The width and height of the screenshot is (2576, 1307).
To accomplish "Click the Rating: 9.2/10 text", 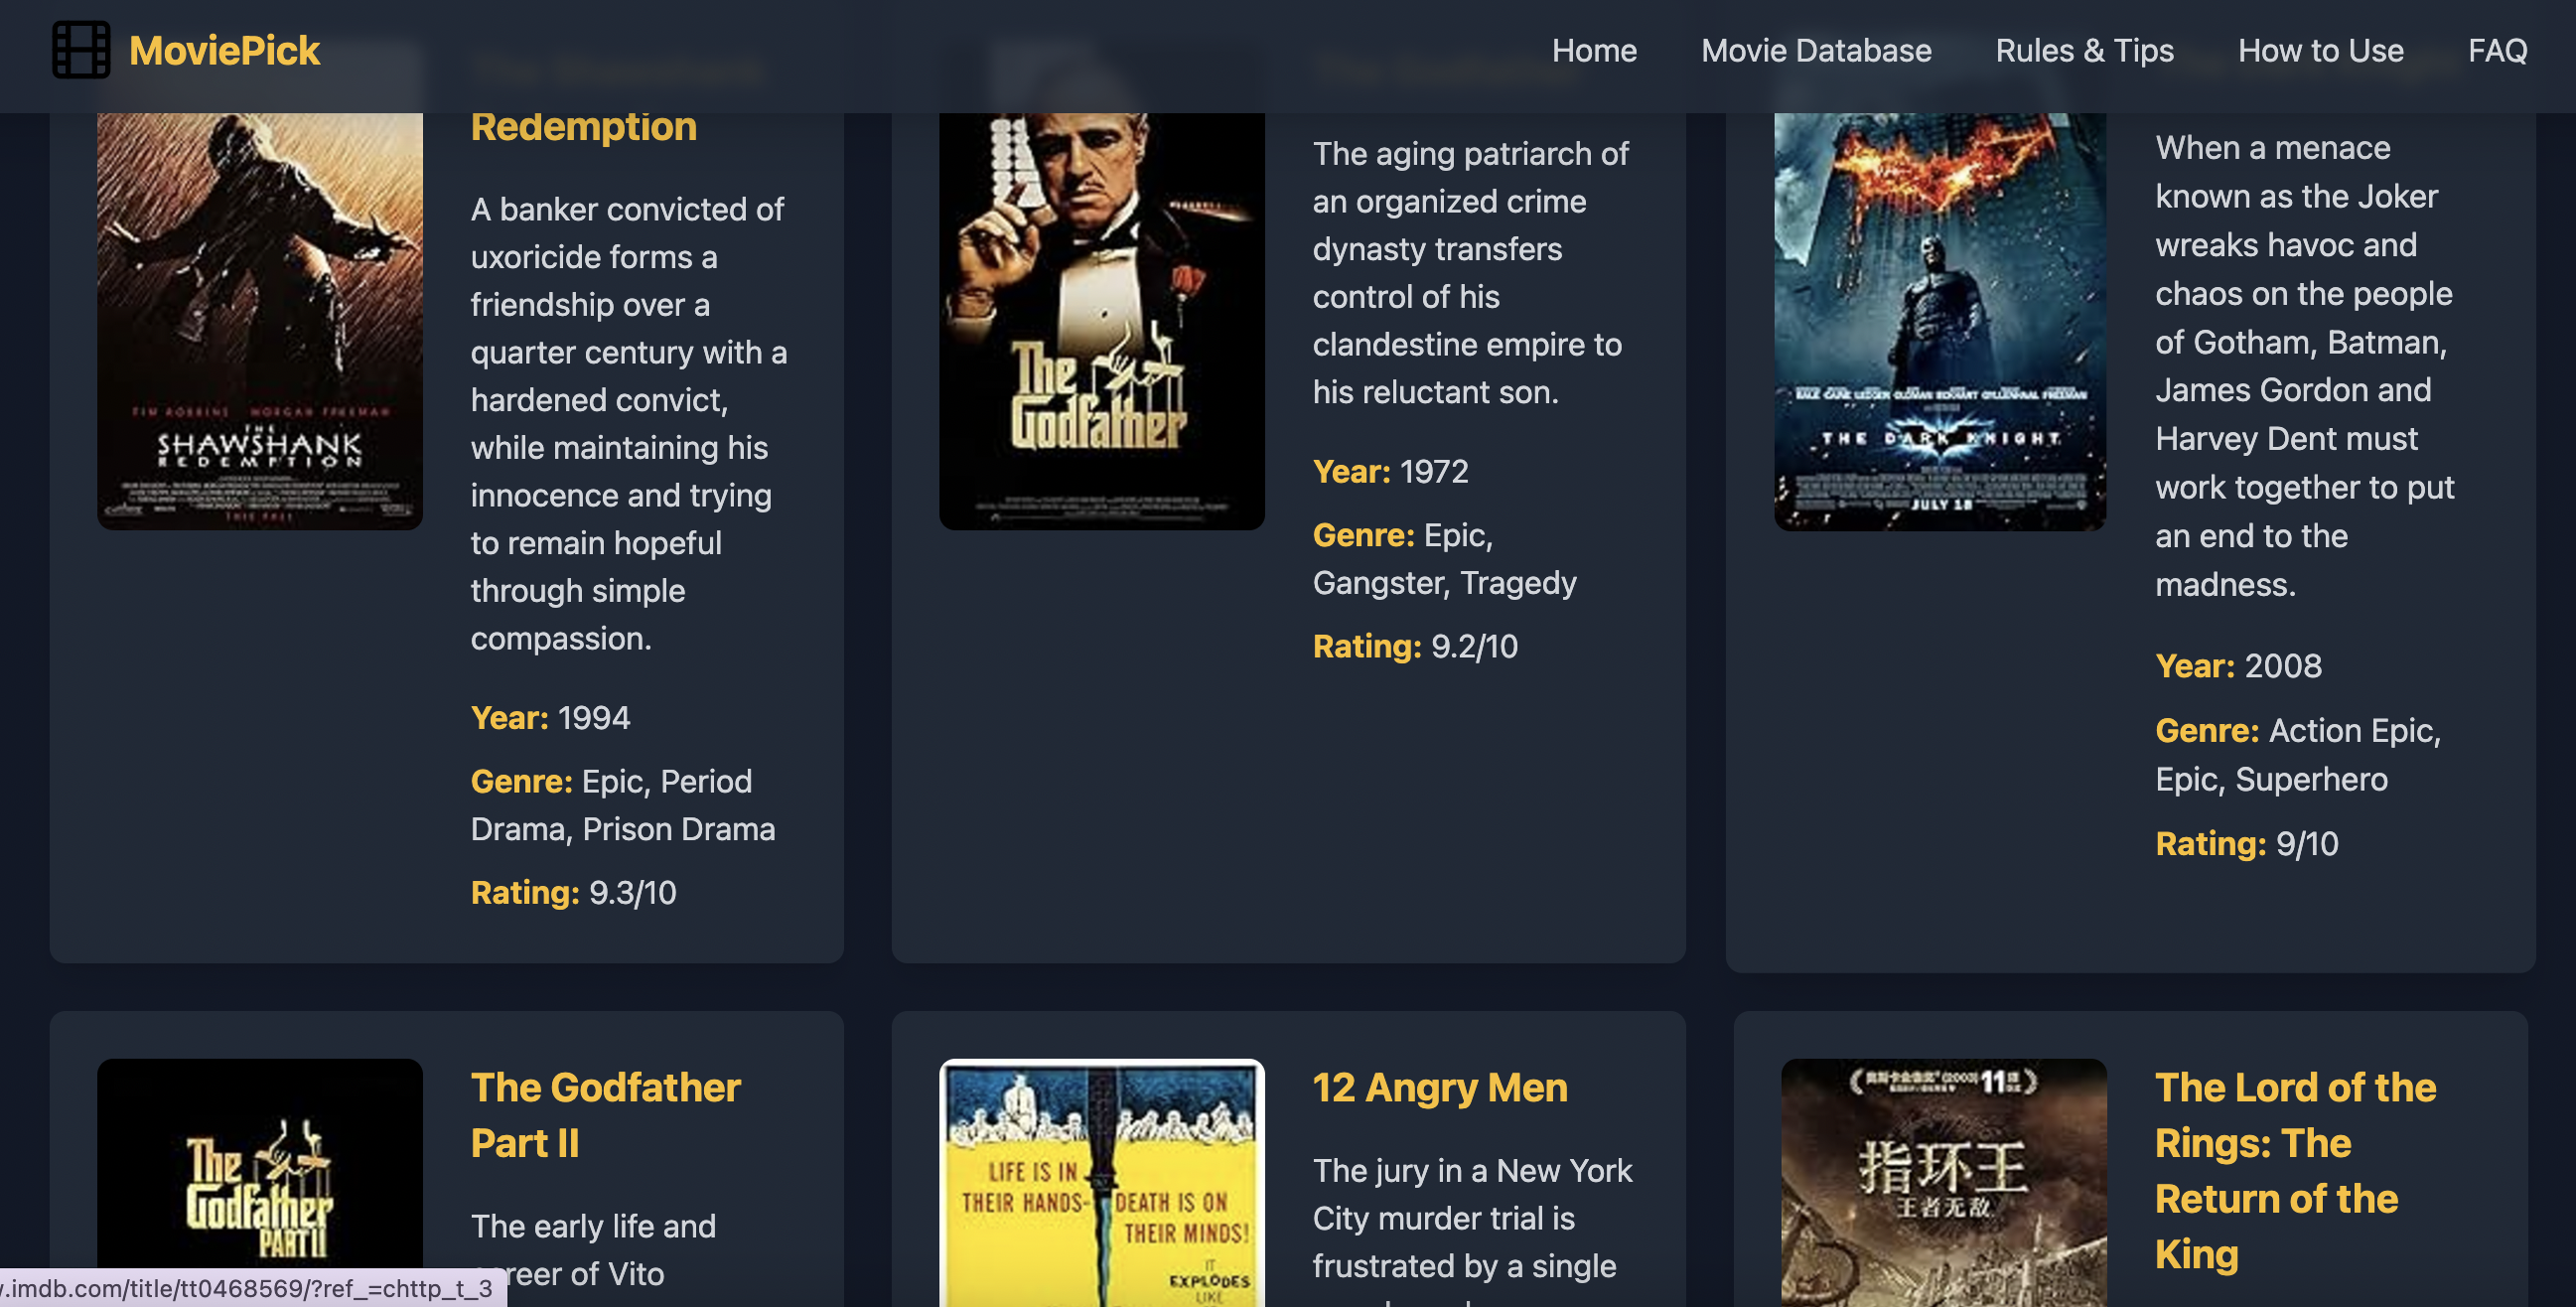I will (x=1415, y=646).
